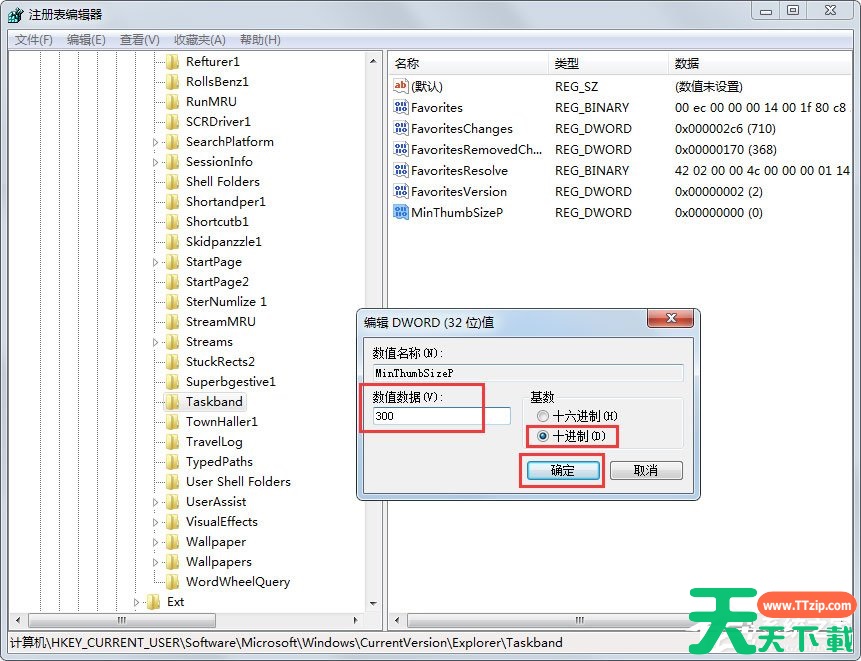This screenshot has height=661, width=861.
Task: Click the icon next to FavoritesResolve
Action: point(400,170)
